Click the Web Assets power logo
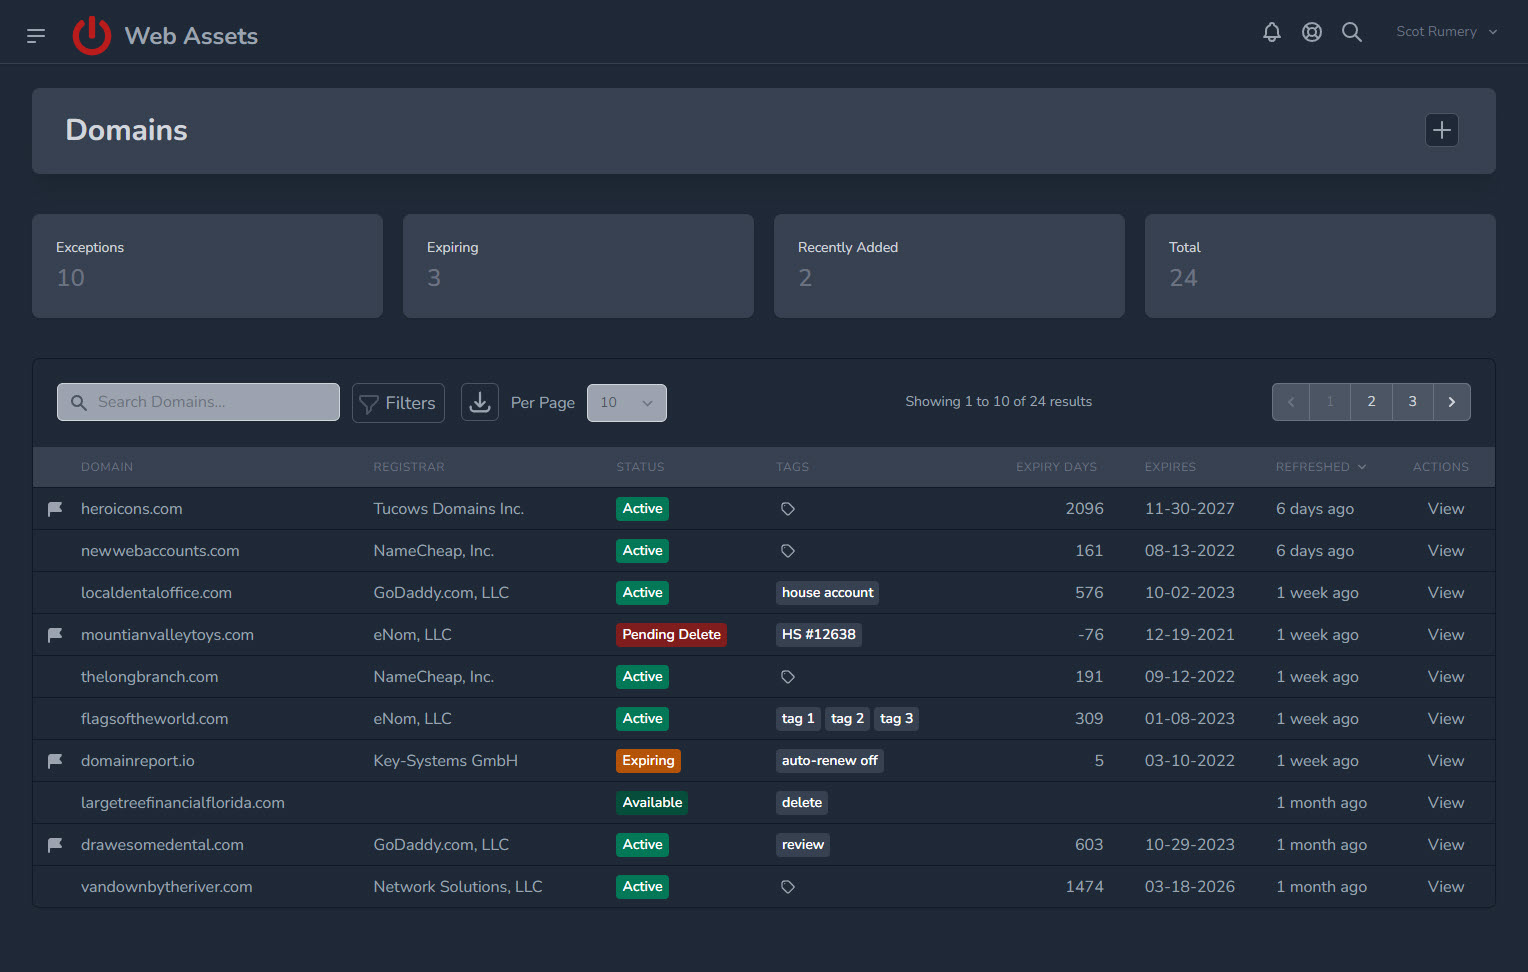This screenshot has width=1528, height=972. 91,35
